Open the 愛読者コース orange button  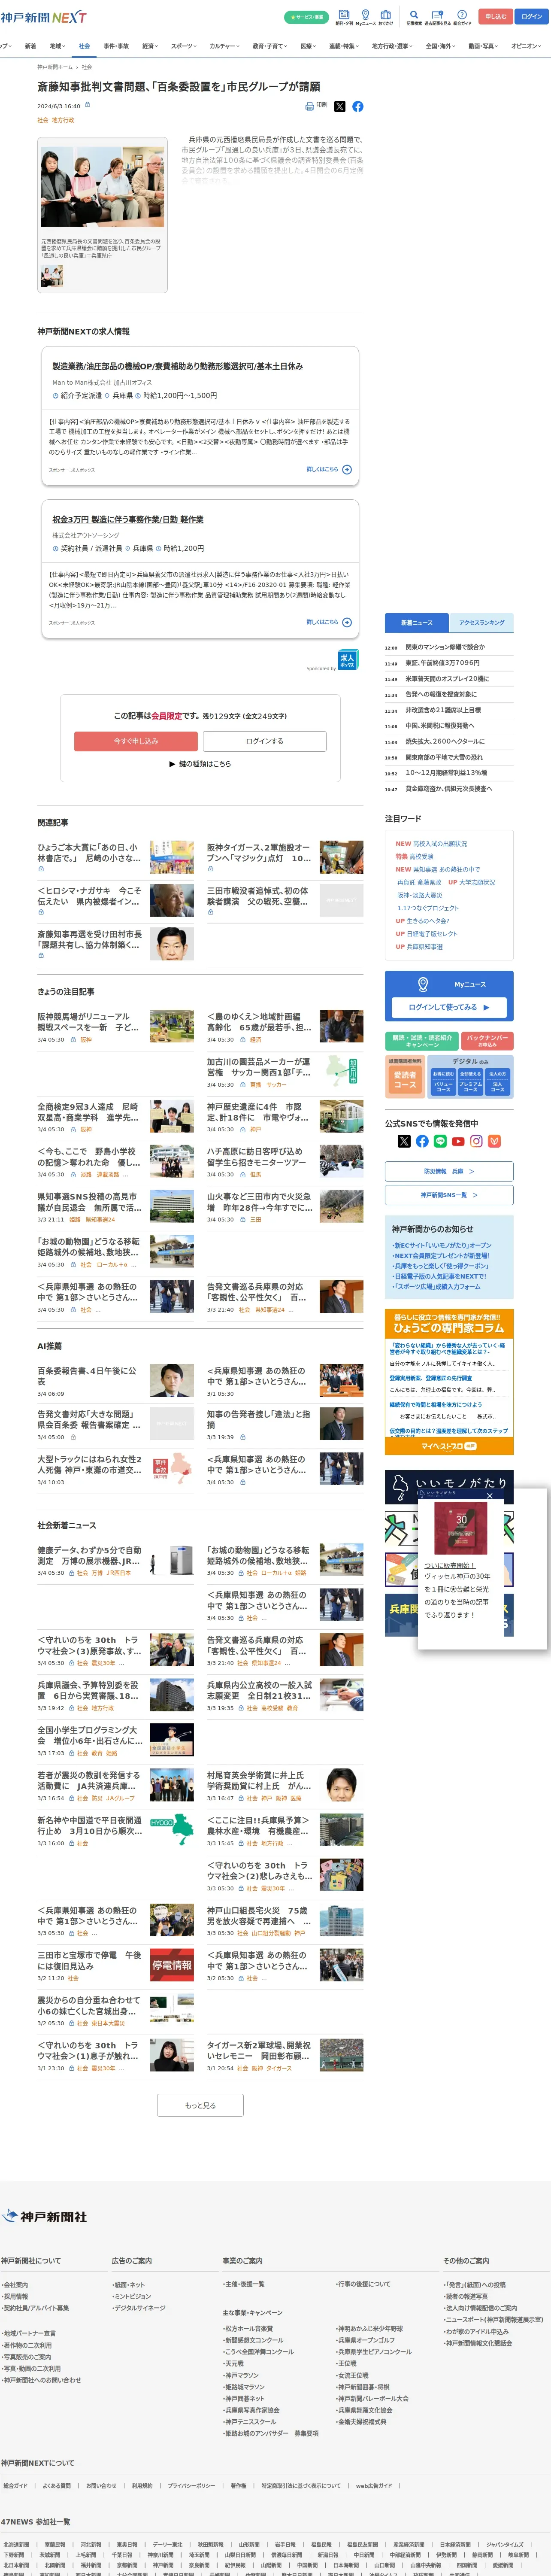point(405,1080)
